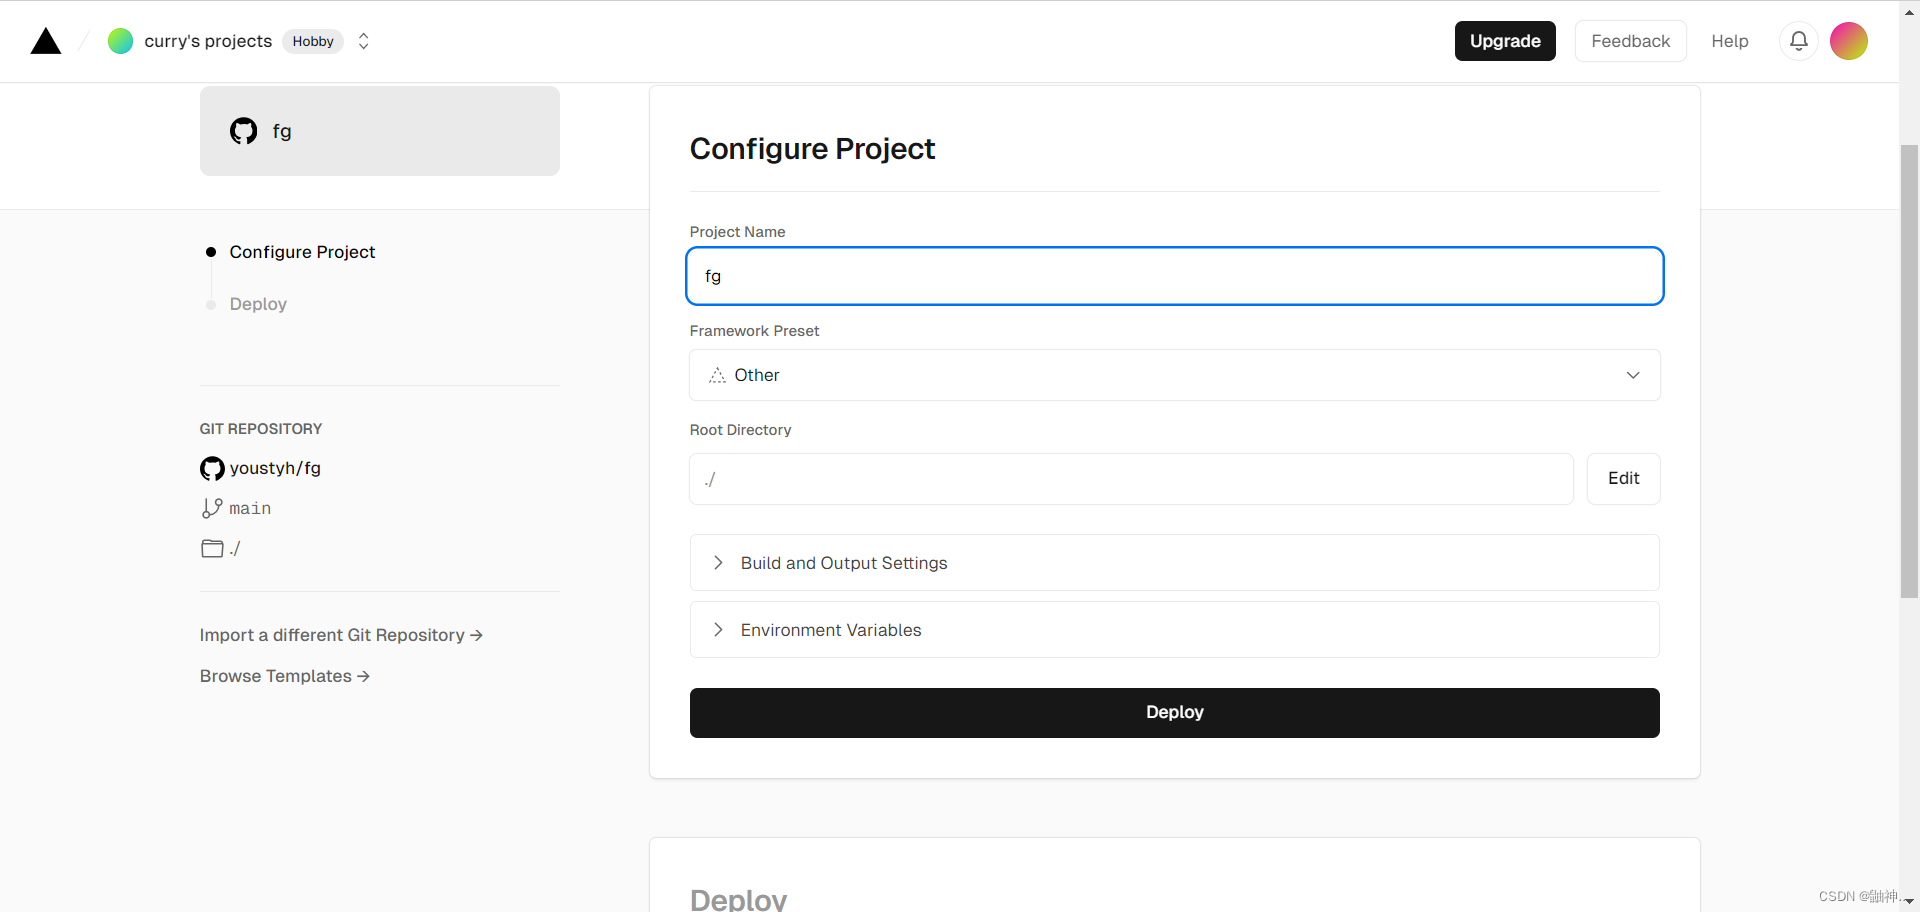1920x912 pixels.
Task: Expand Build and Output Settings
Action: 1174,563
